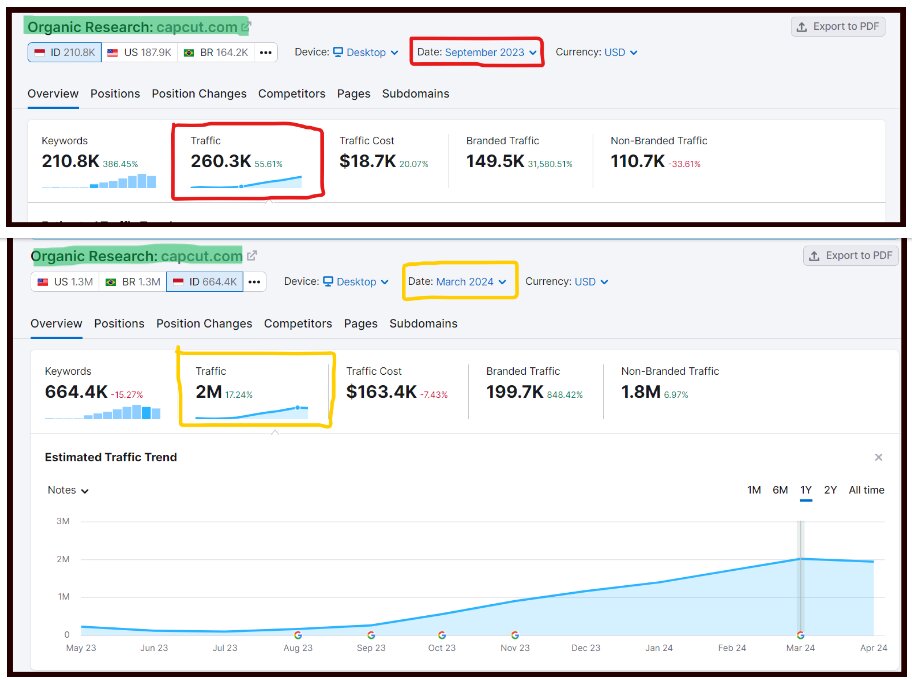This screenshot has height=680, width=912.
Task: Set chart range to 1M
Action: 754,490
